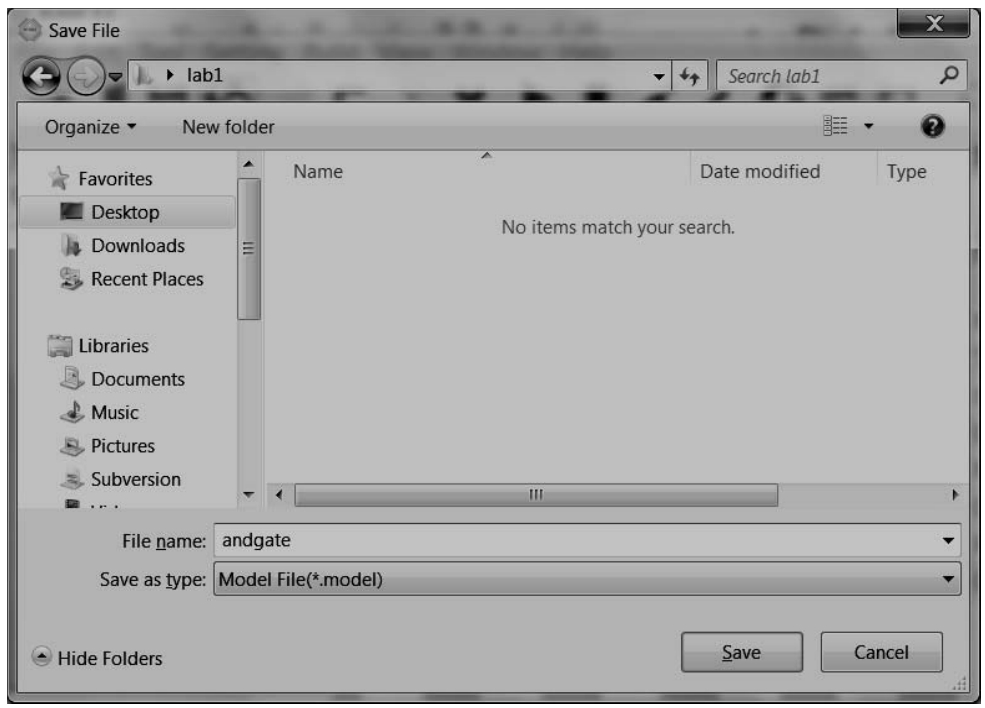
Task: Open the address bar history dropdown
Action: pos(658,77)
